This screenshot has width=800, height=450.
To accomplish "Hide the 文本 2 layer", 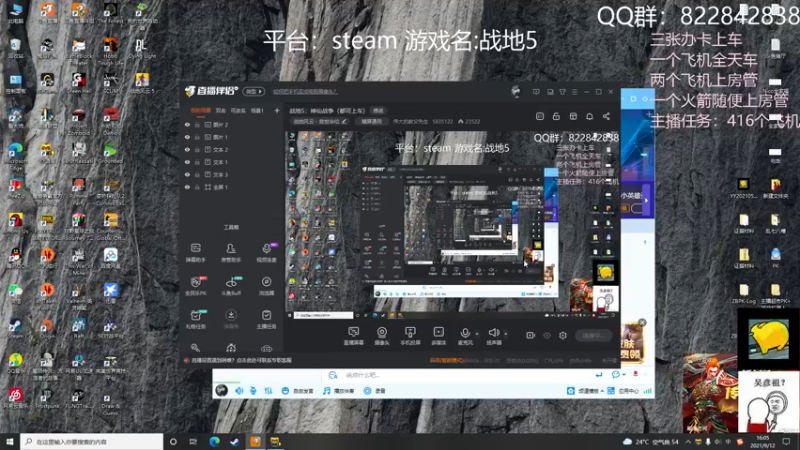I will pyautogui.click(x=187, y=149).
